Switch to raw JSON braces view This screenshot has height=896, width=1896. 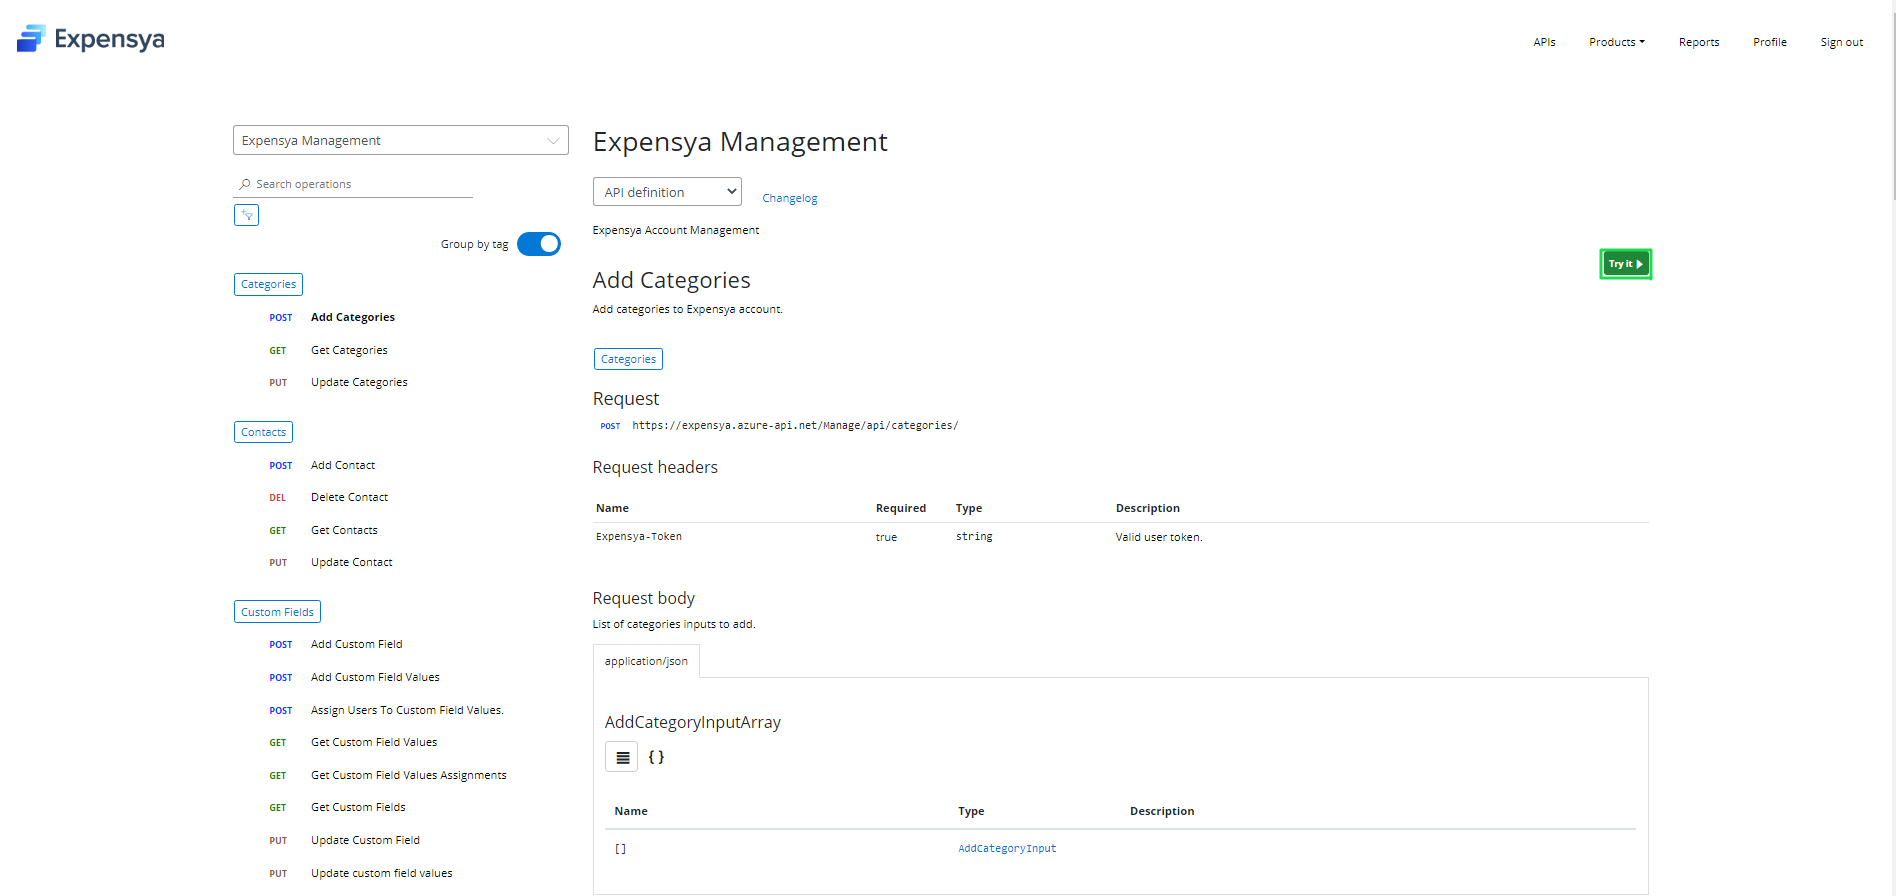(x=656, y=757)
